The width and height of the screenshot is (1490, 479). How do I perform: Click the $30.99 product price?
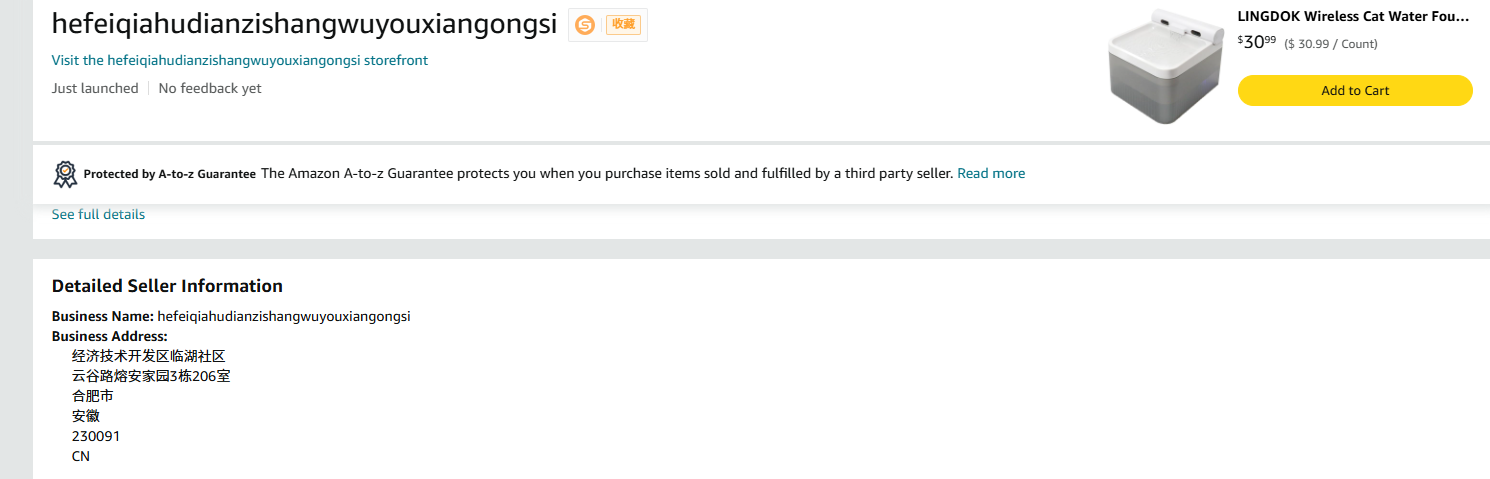click(1257, 42)
